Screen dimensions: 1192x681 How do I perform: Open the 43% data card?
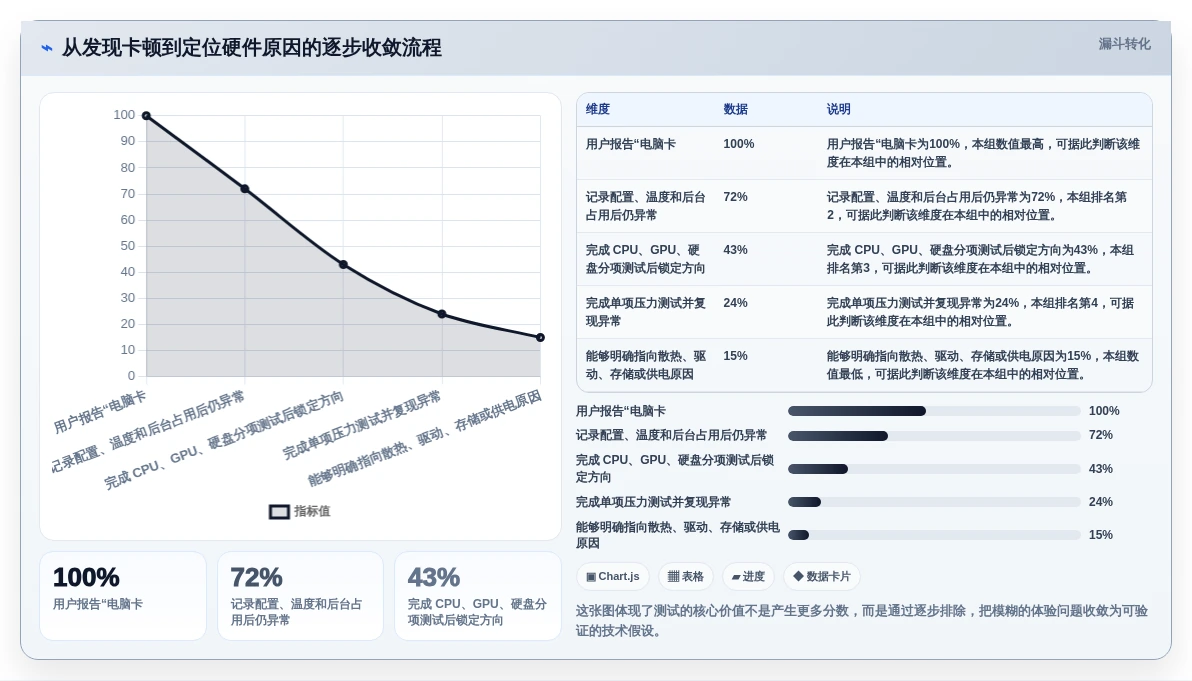(477, 596)
